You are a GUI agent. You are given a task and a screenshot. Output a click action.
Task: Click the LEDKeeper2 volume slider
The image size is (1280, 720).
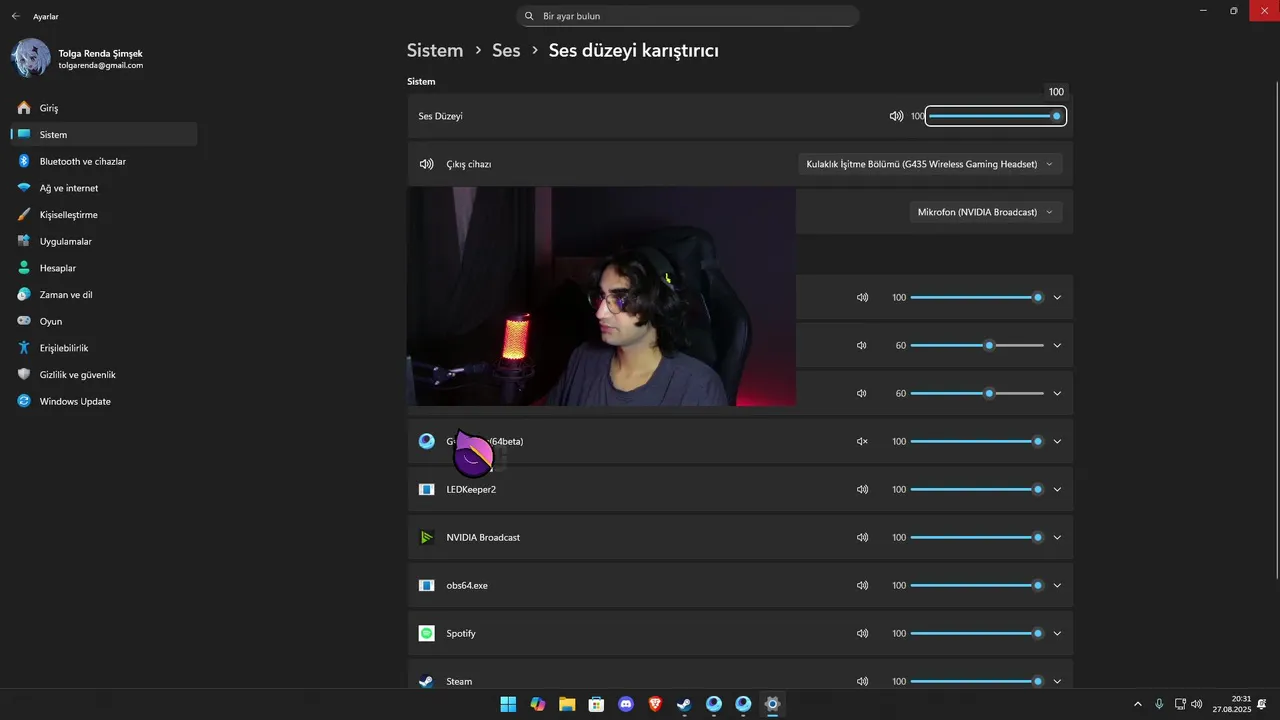click(x=977, y=489)
